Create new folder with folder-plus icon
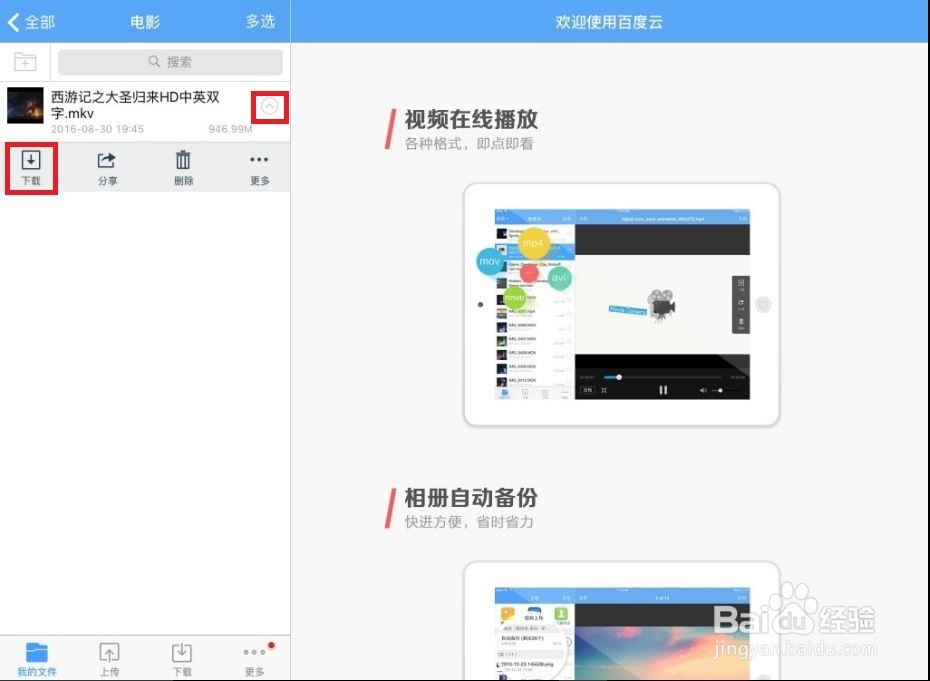 click(x=25, y=62)
